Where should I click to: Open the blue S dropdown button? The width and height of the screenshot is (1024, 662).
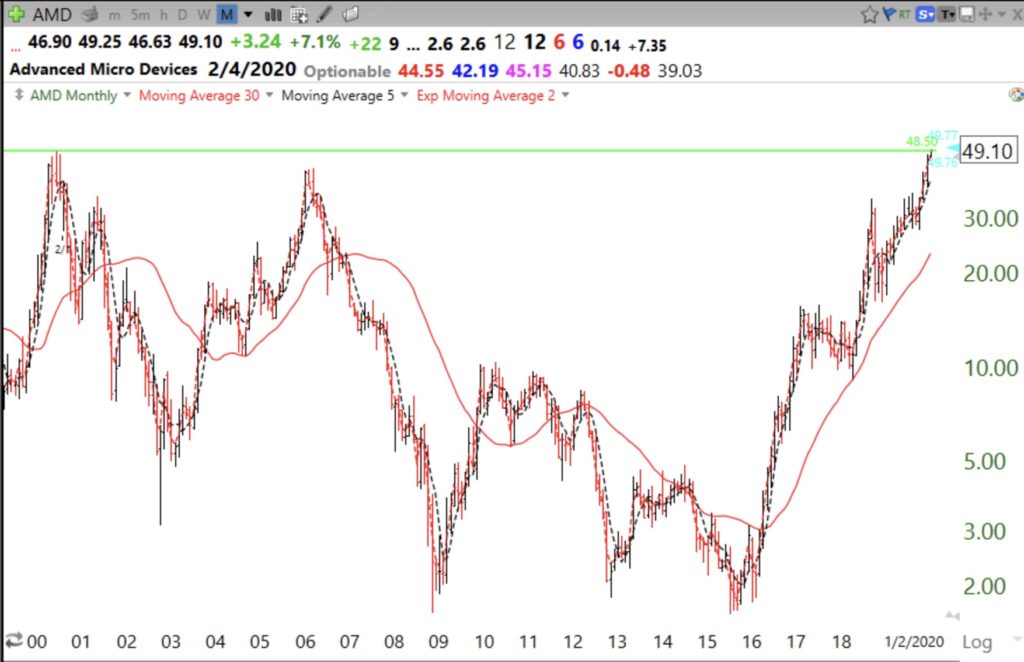point(925,14)
